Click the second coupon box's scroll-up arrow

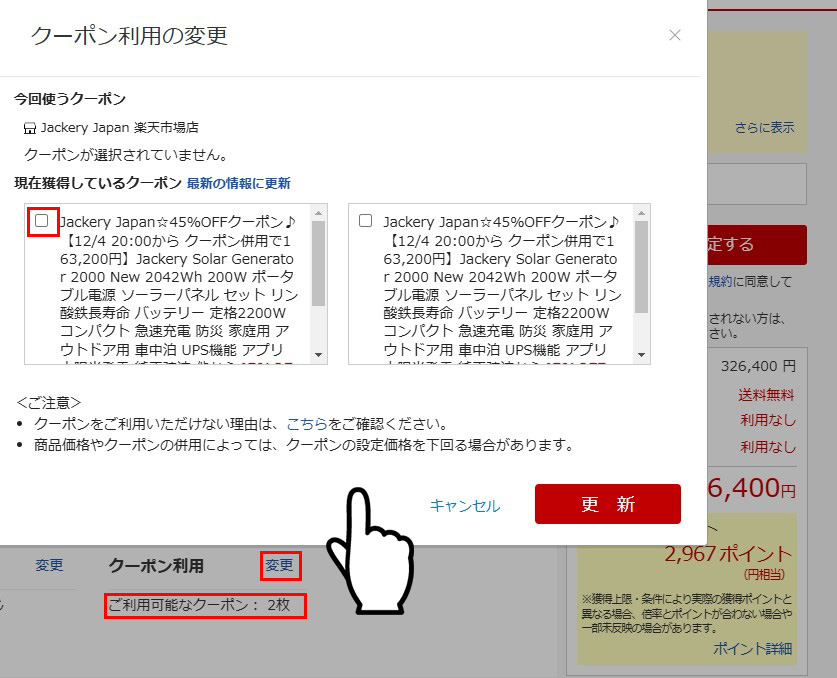(x=642, y=213)
